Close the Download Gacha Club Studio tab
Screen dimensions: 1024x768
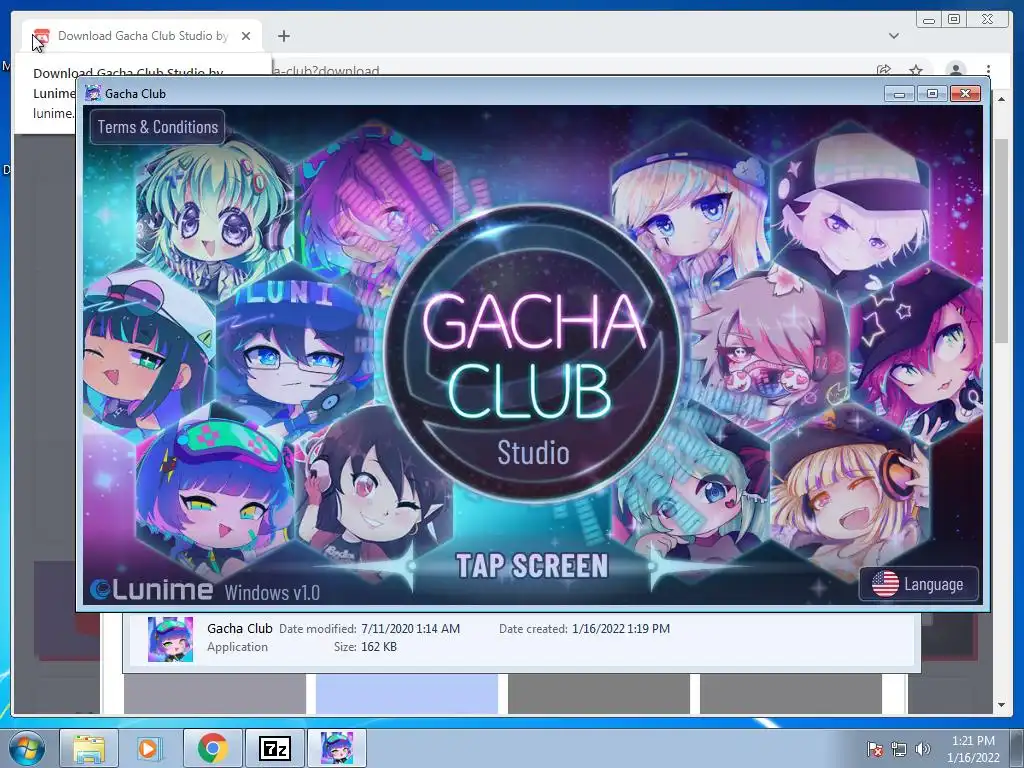[246, 36]
